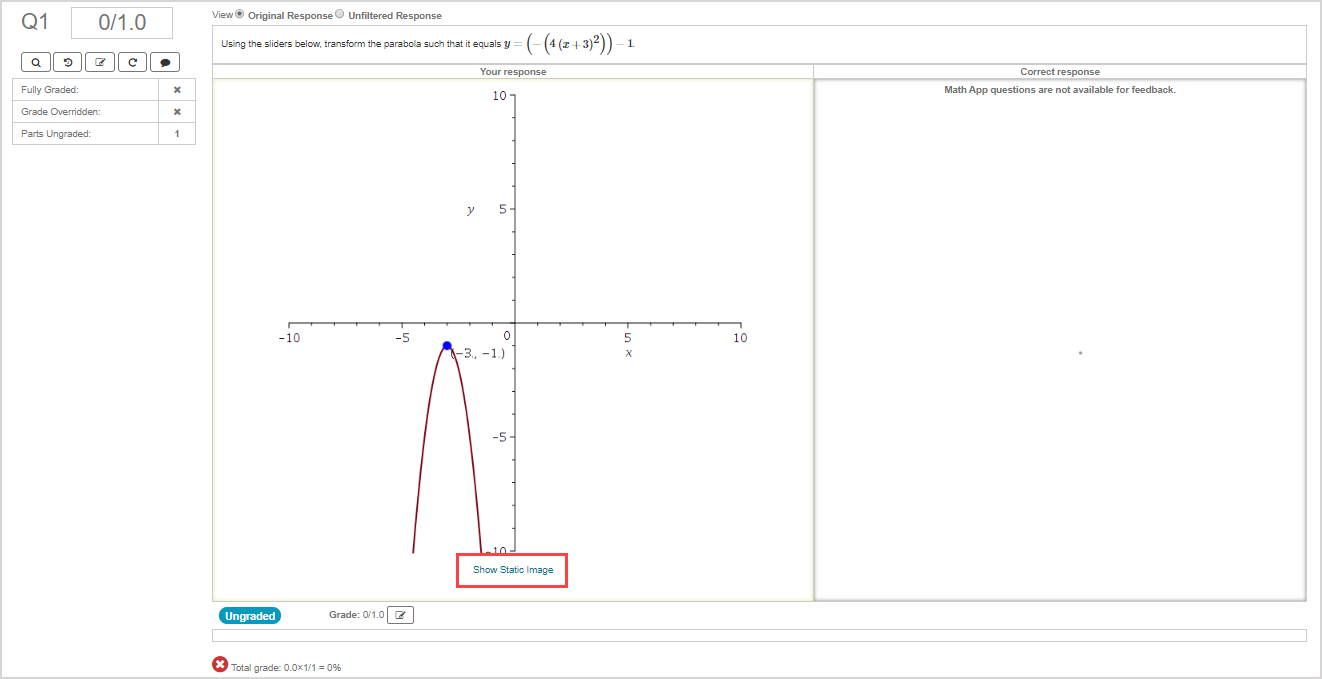The width and height of the screenshot is (1322, 679).
Task: Click the 0/1.0 score box
Action: pyautogui.click(x=122, y=23)
